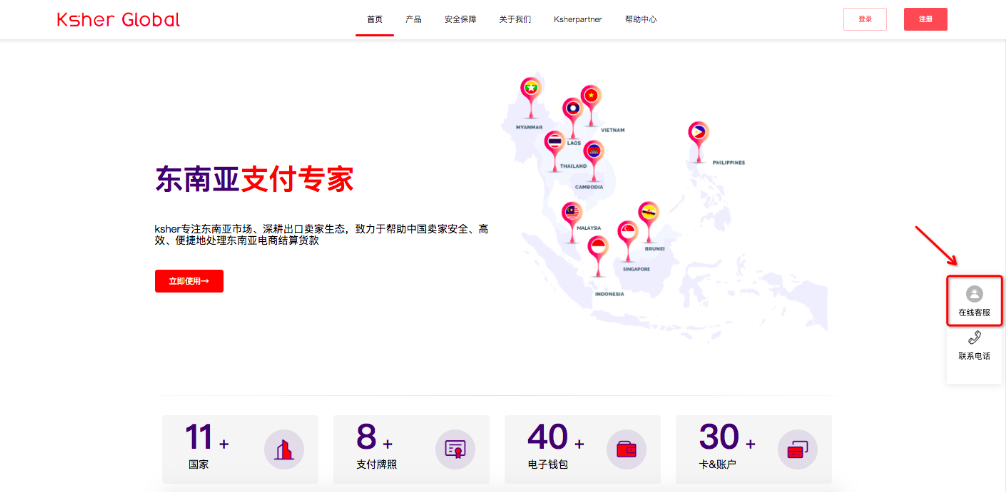Open the 帮助中心 navigation item
This screenshot has width=1006, height=492.
tap(640, 19)
